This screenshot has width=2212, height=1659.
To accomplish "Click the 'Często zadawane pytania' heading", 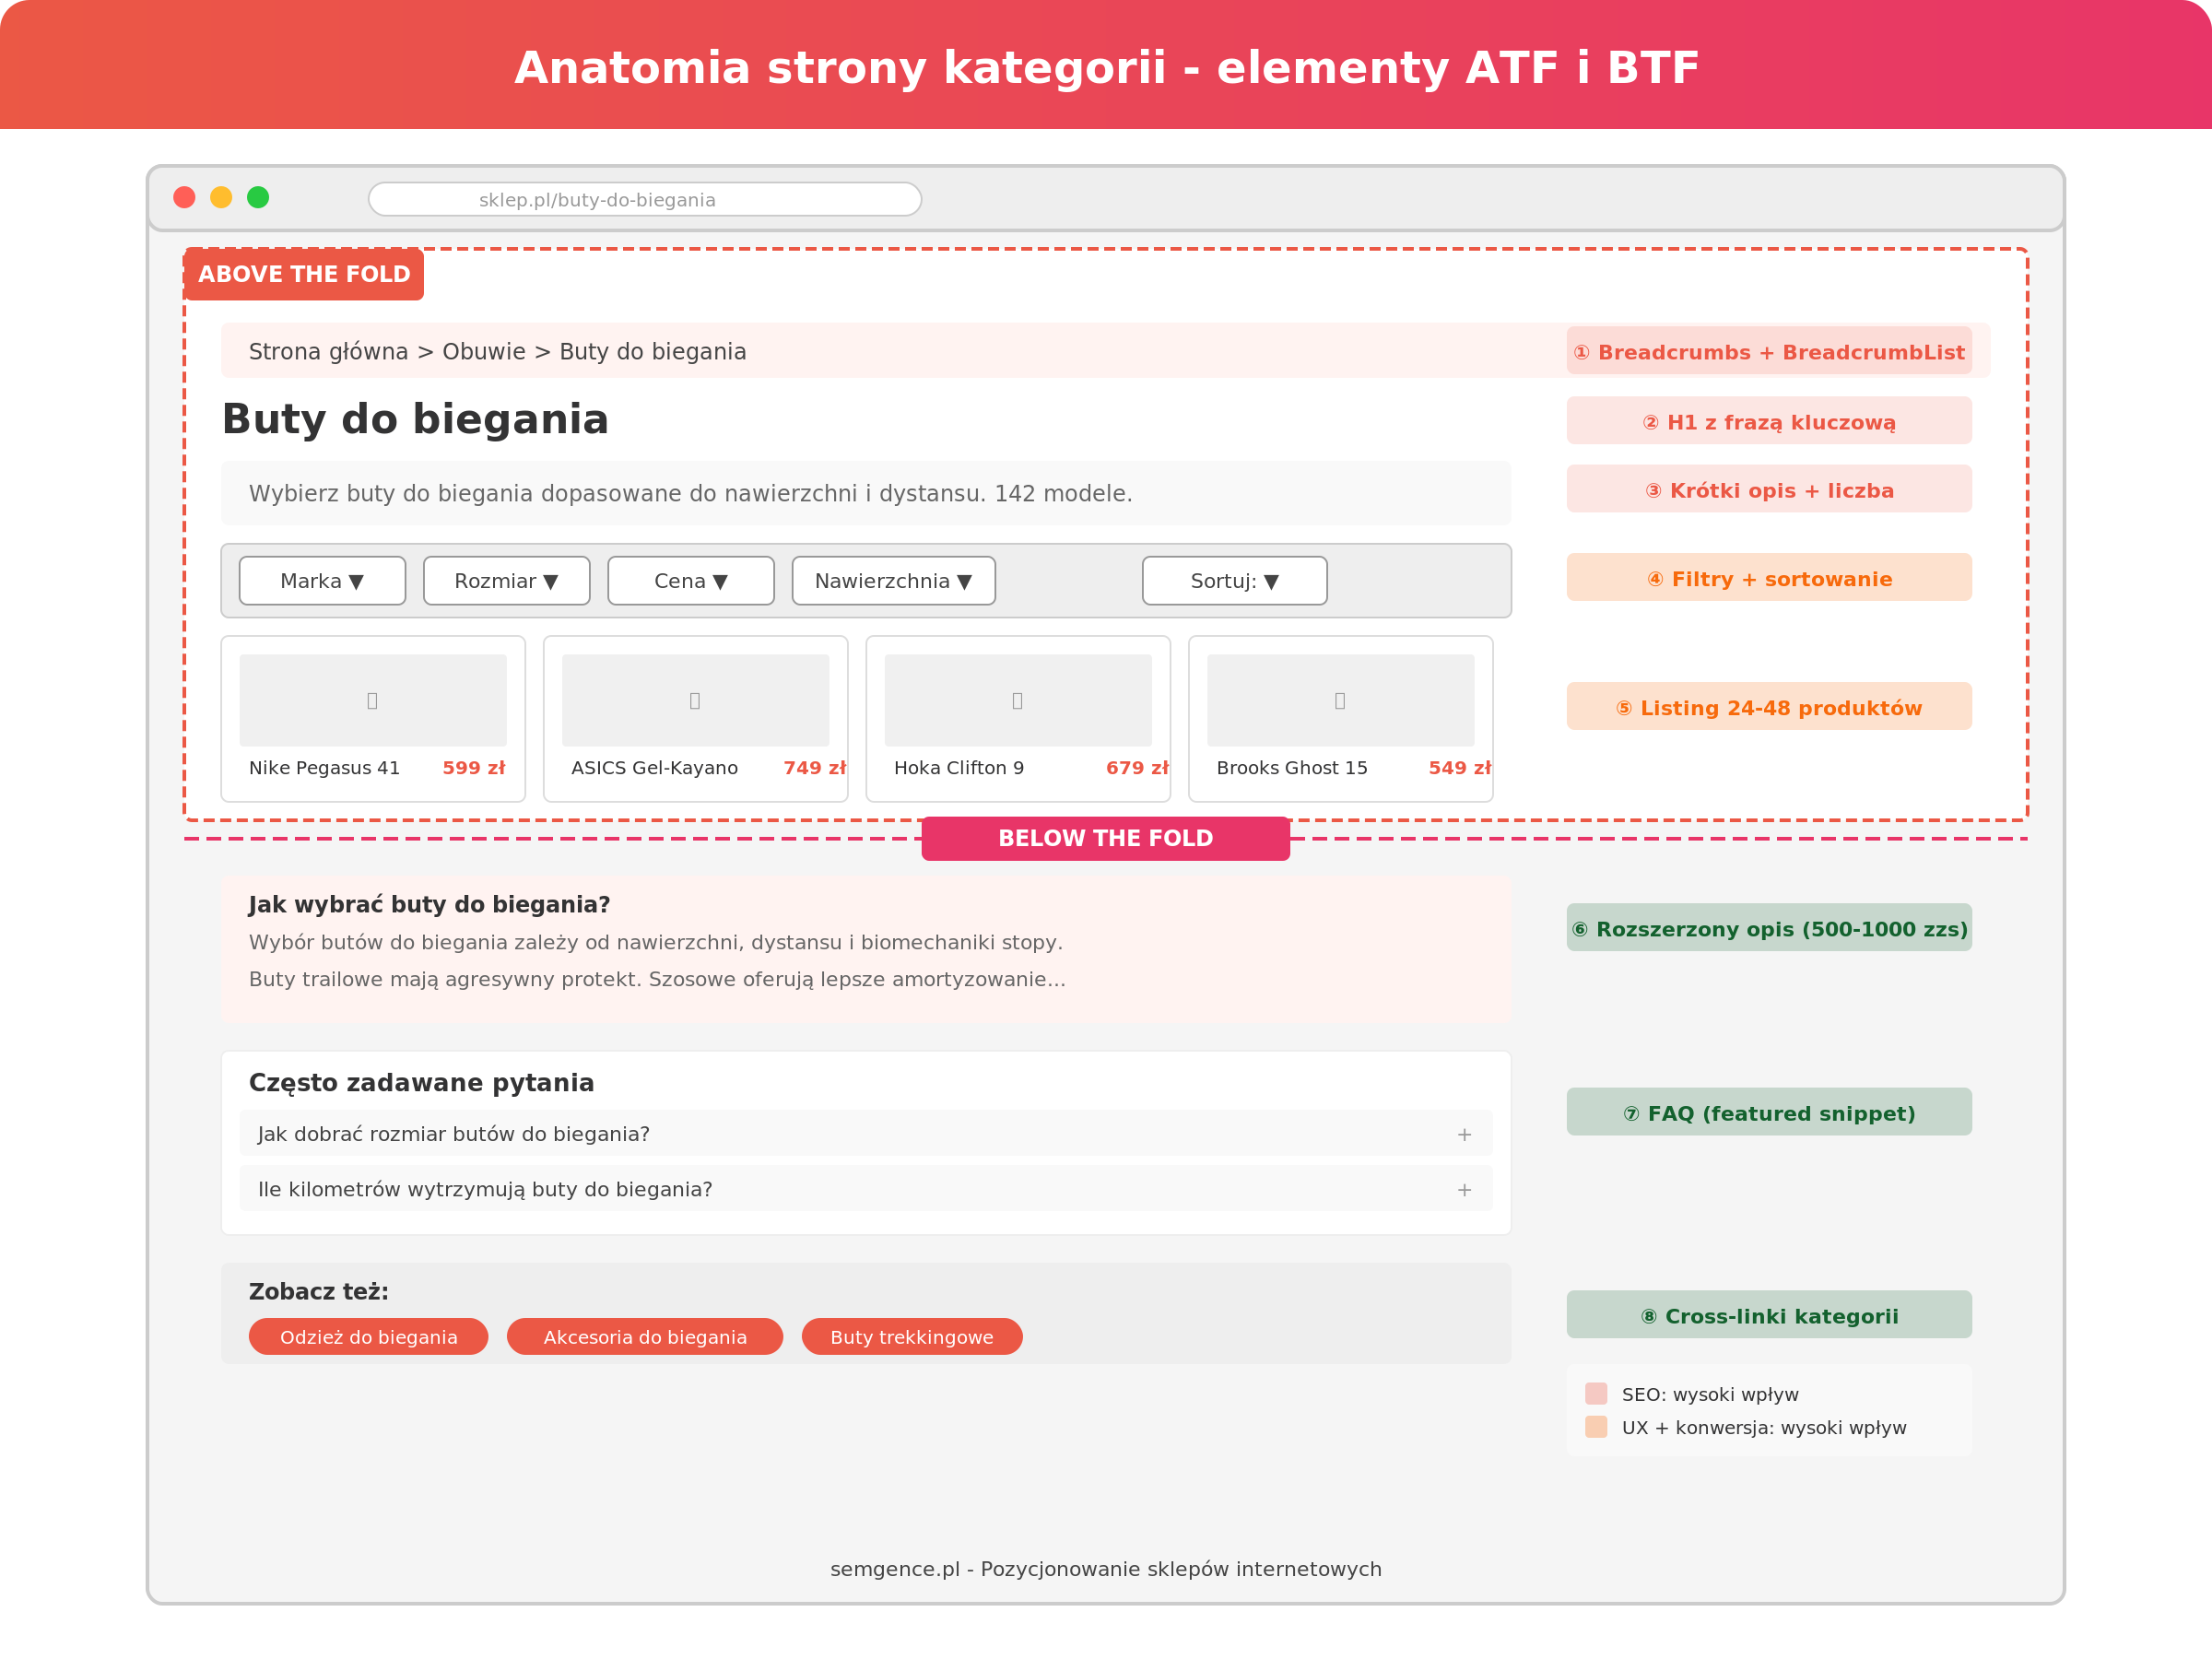I will [421, 1083].
